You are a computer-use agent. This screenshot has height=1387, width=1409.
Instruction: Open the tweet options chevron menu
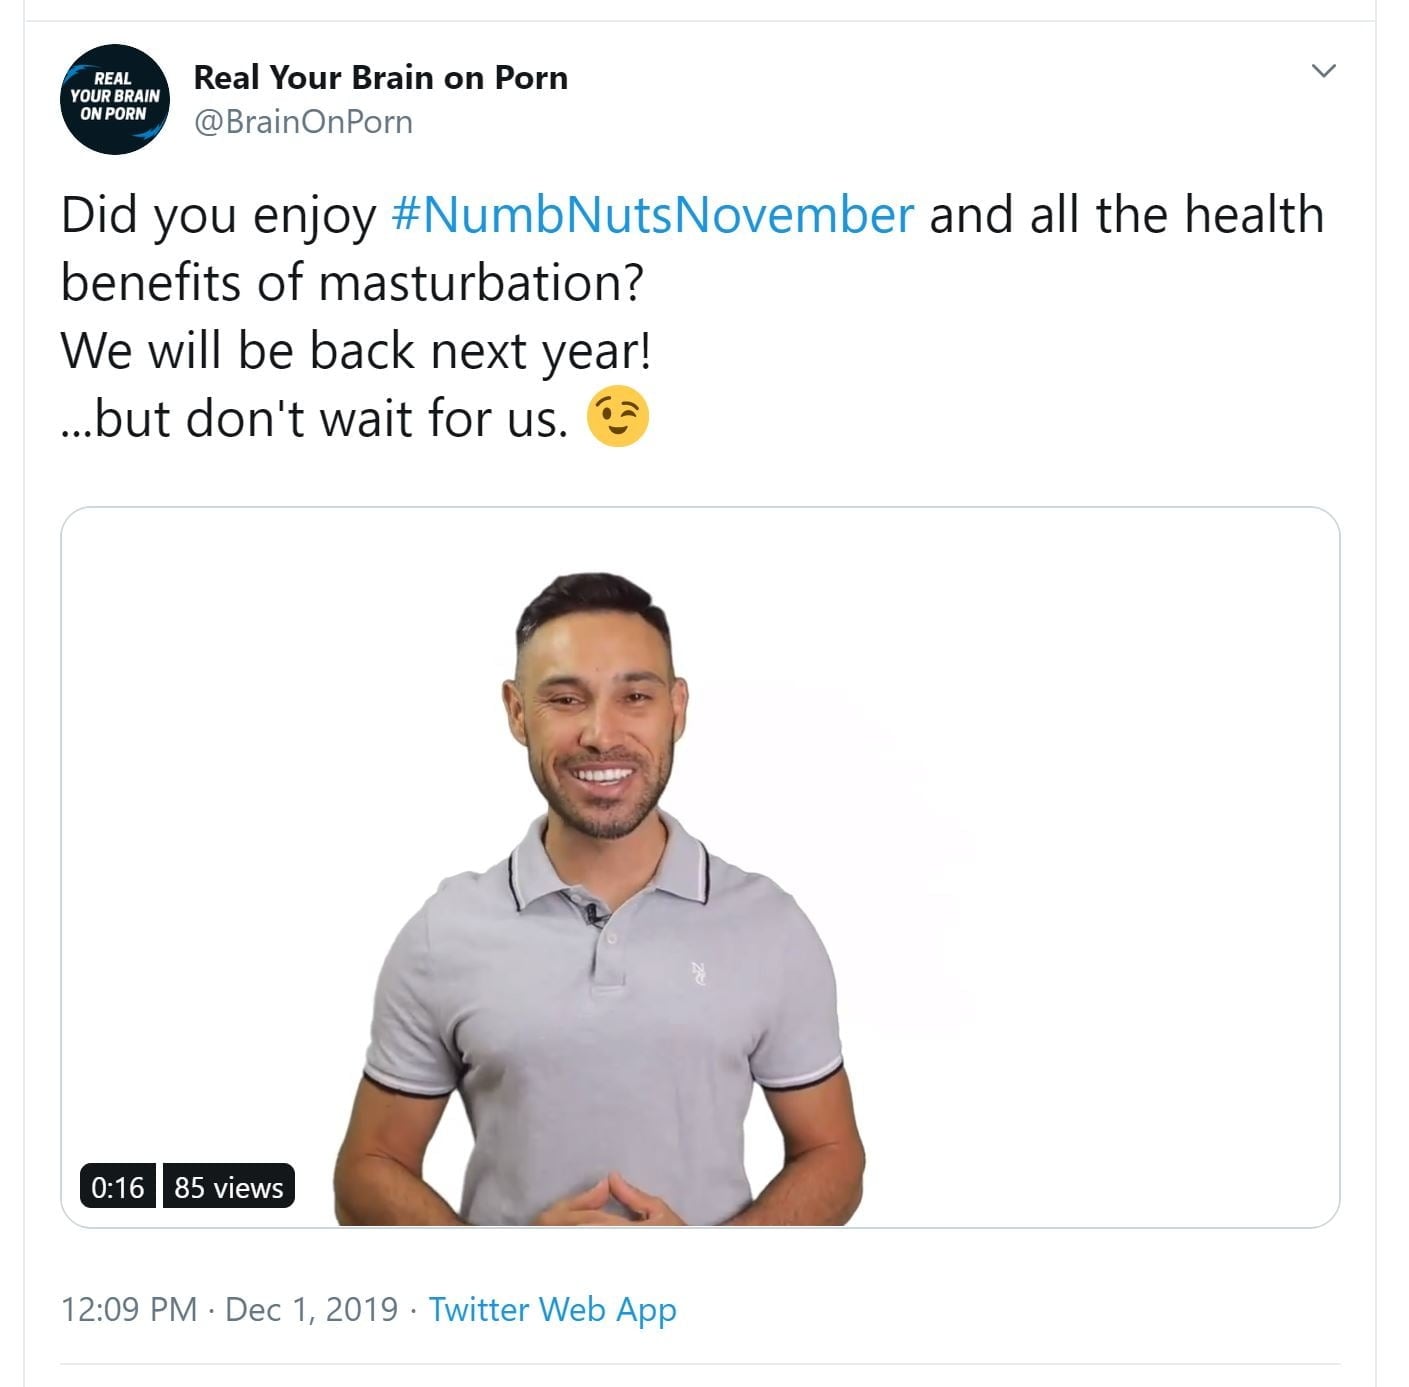(x=1323, y=71)
